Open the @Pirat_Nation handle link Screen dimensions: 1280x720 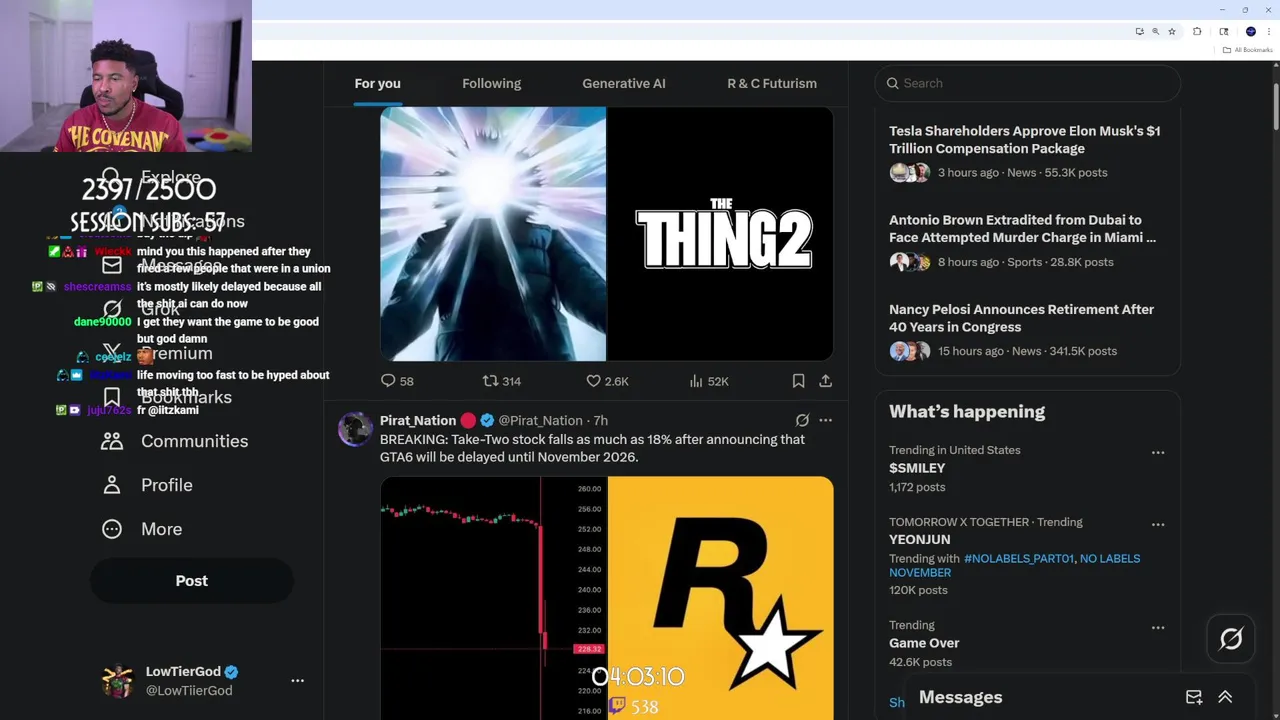540,421
